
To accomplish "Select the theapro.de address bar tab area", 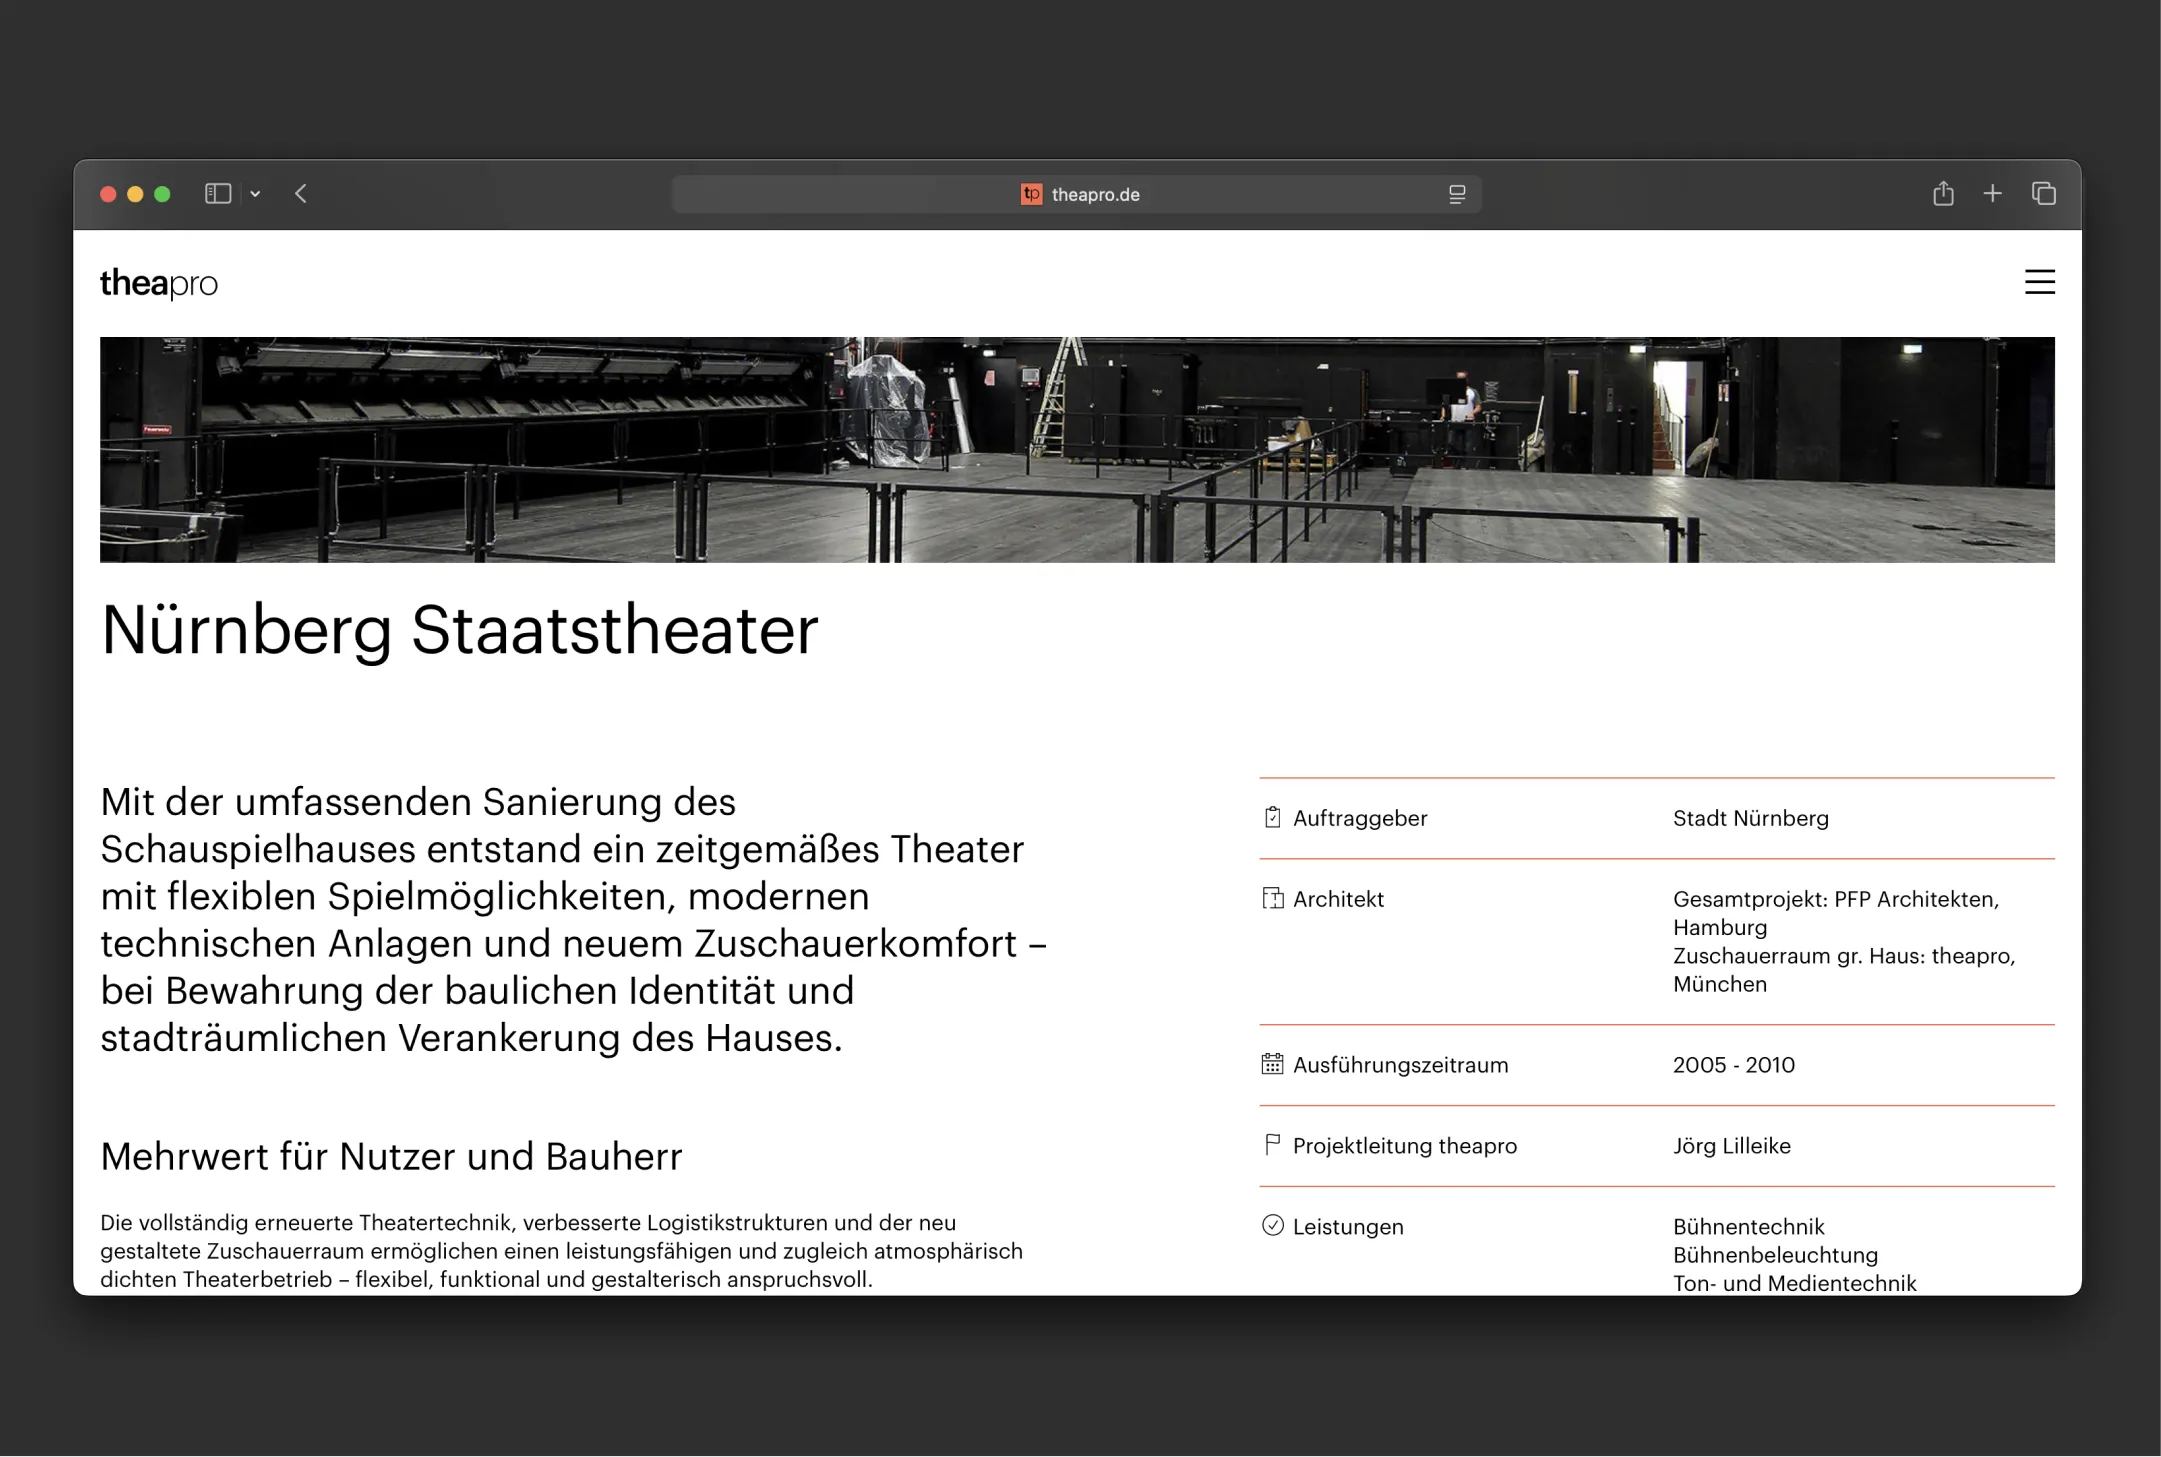I will click(x=1095, y=194).
